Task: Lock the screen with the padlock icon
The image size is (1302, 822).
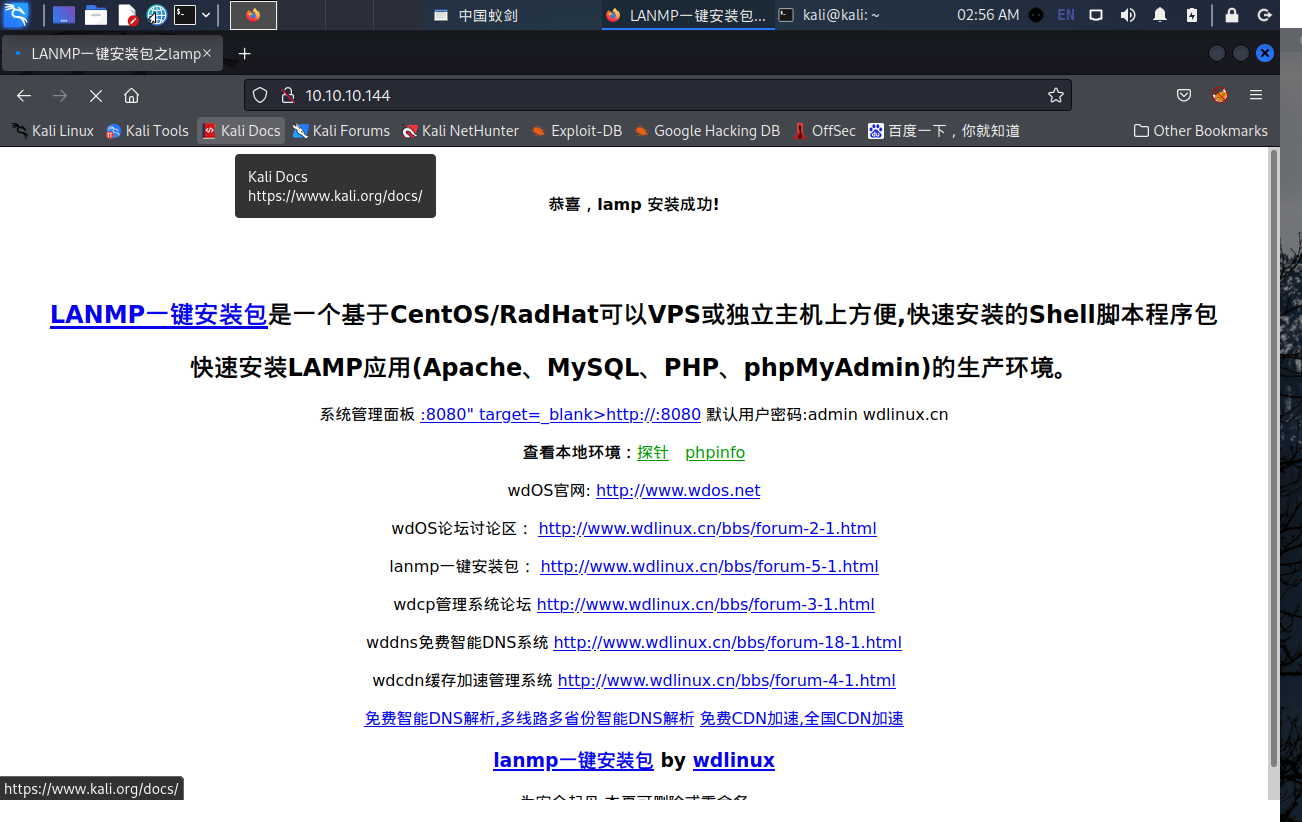Action: coord(1232,15)
